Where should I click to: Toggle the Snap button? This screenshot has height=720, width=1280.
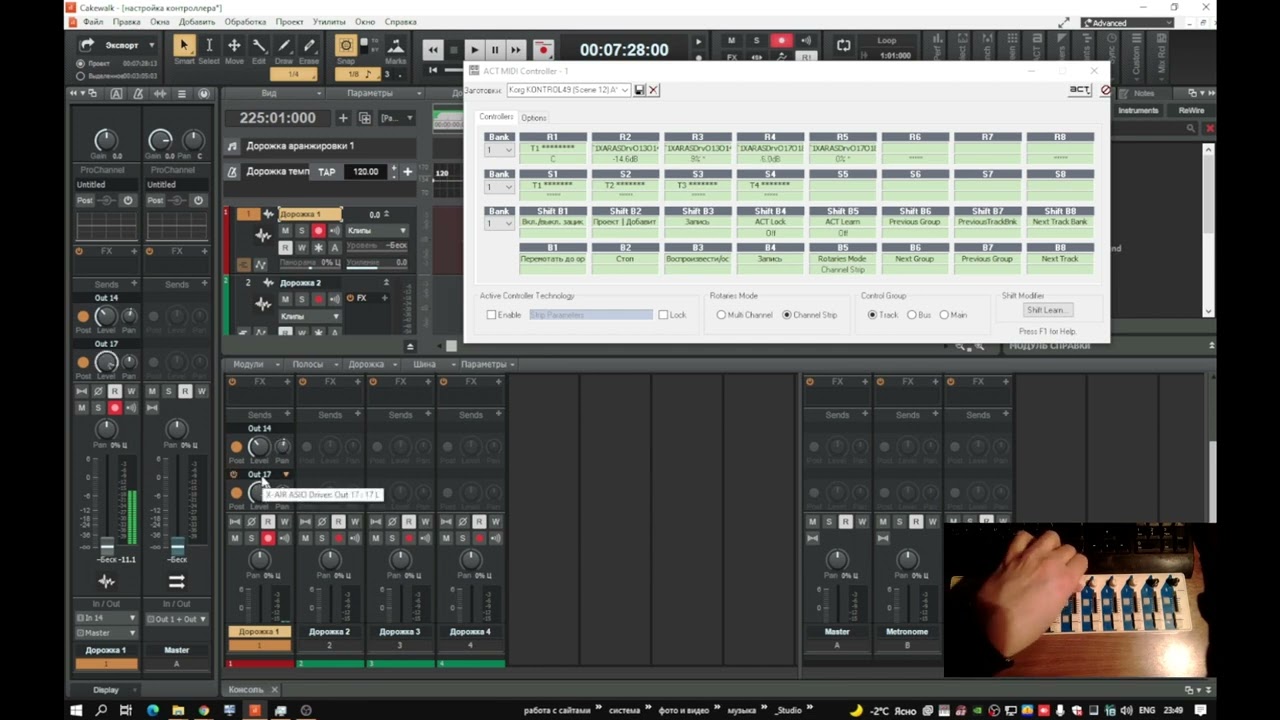click(346, 46)
